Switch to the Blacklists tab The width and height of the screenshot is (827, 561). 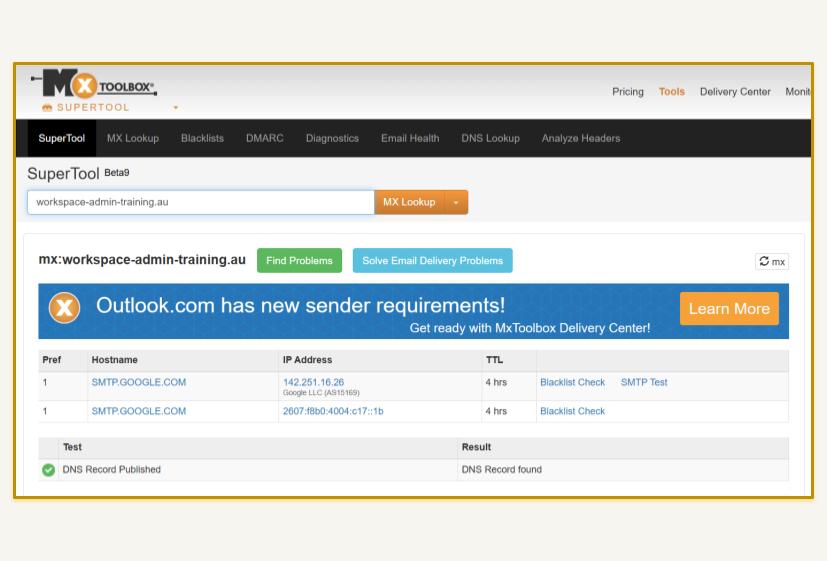202,138
